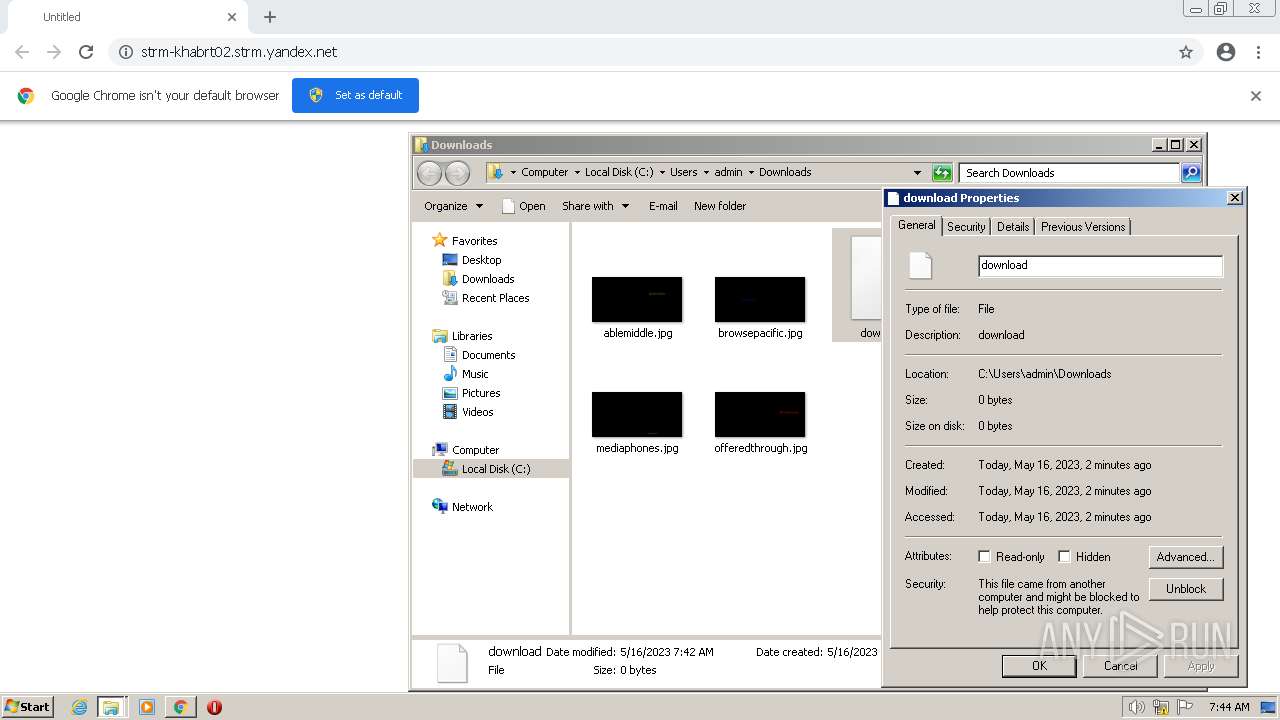Dismiss the default browser notification bar
Screen dimensions: 1280x720
tap(1256, 96)
